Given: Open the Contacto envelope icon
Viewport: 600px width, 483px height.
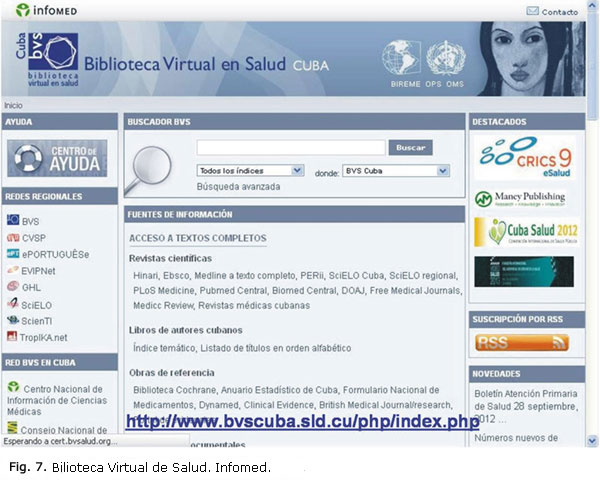Looking at the screenshot, I should point(533,11).
